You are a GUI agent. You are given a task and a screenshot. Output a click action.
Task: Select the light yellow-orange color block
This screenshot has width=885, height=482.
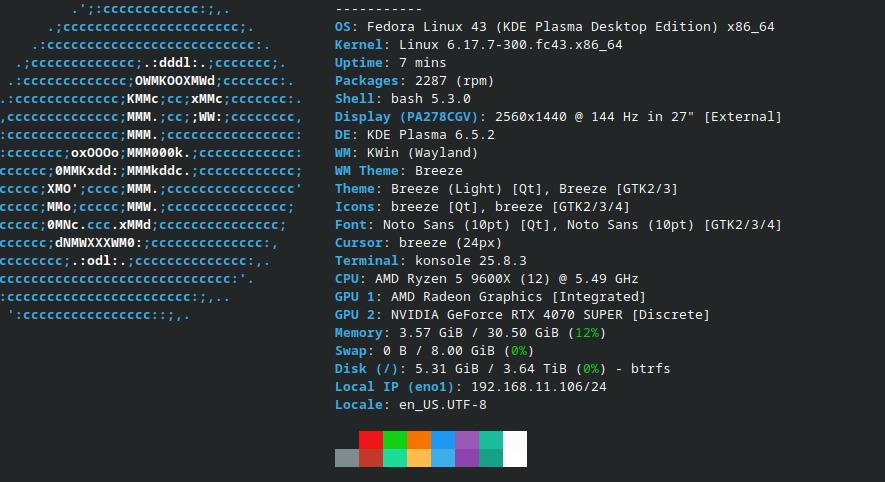coord(419,458)
